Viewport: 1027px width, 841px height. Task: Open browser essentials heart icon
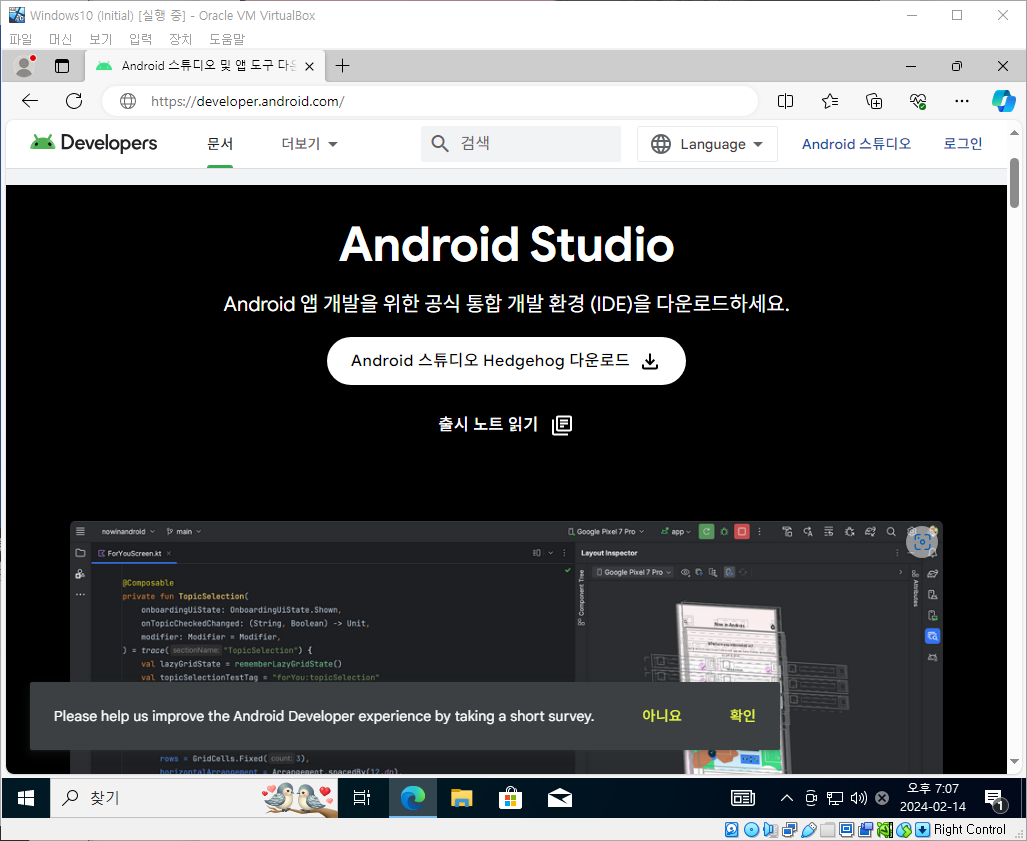tap(918, 101)
